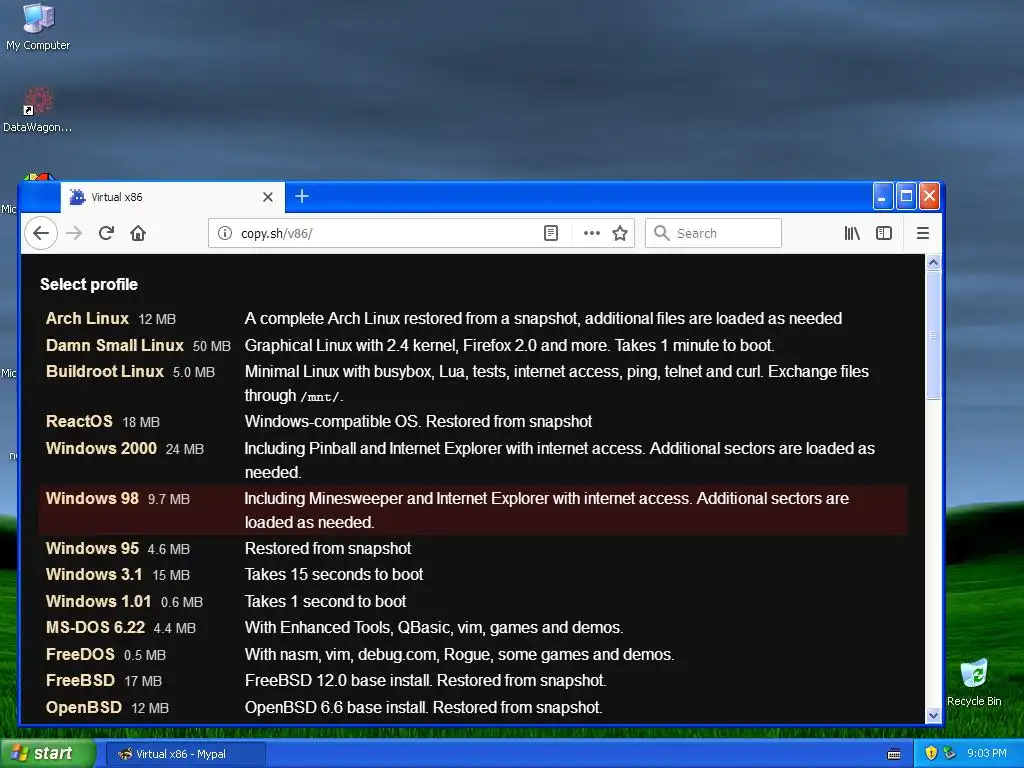Open My Computer desktop icon
Screen dimensions: 1024x768
coord(38,27)
